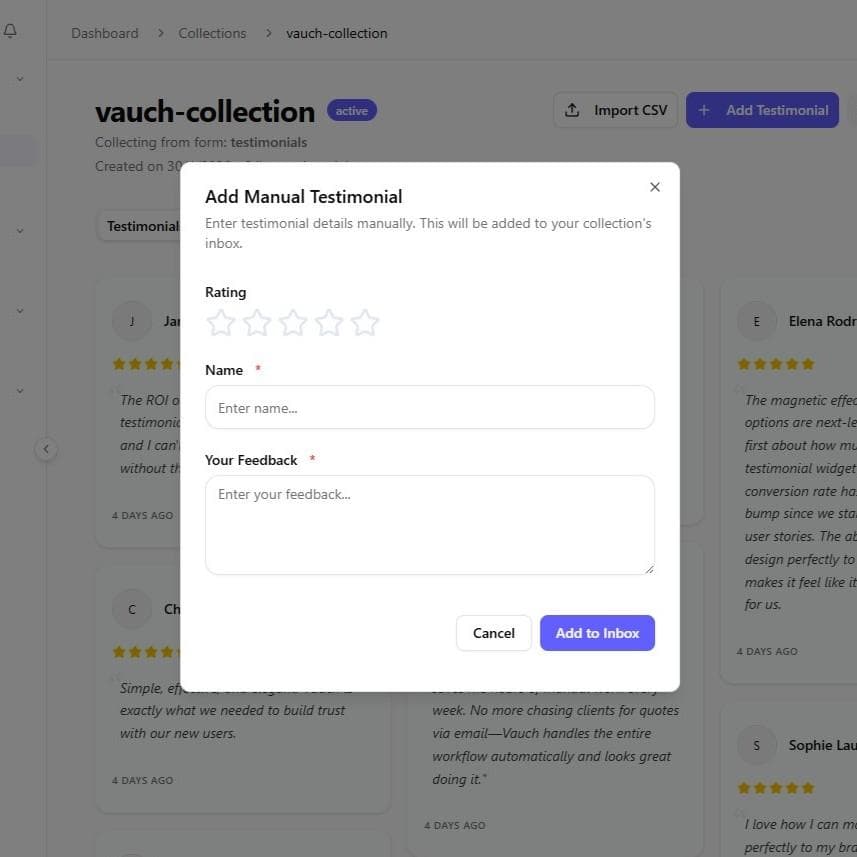Click the 'Enter your feedback' text area

tap(429, 524)
